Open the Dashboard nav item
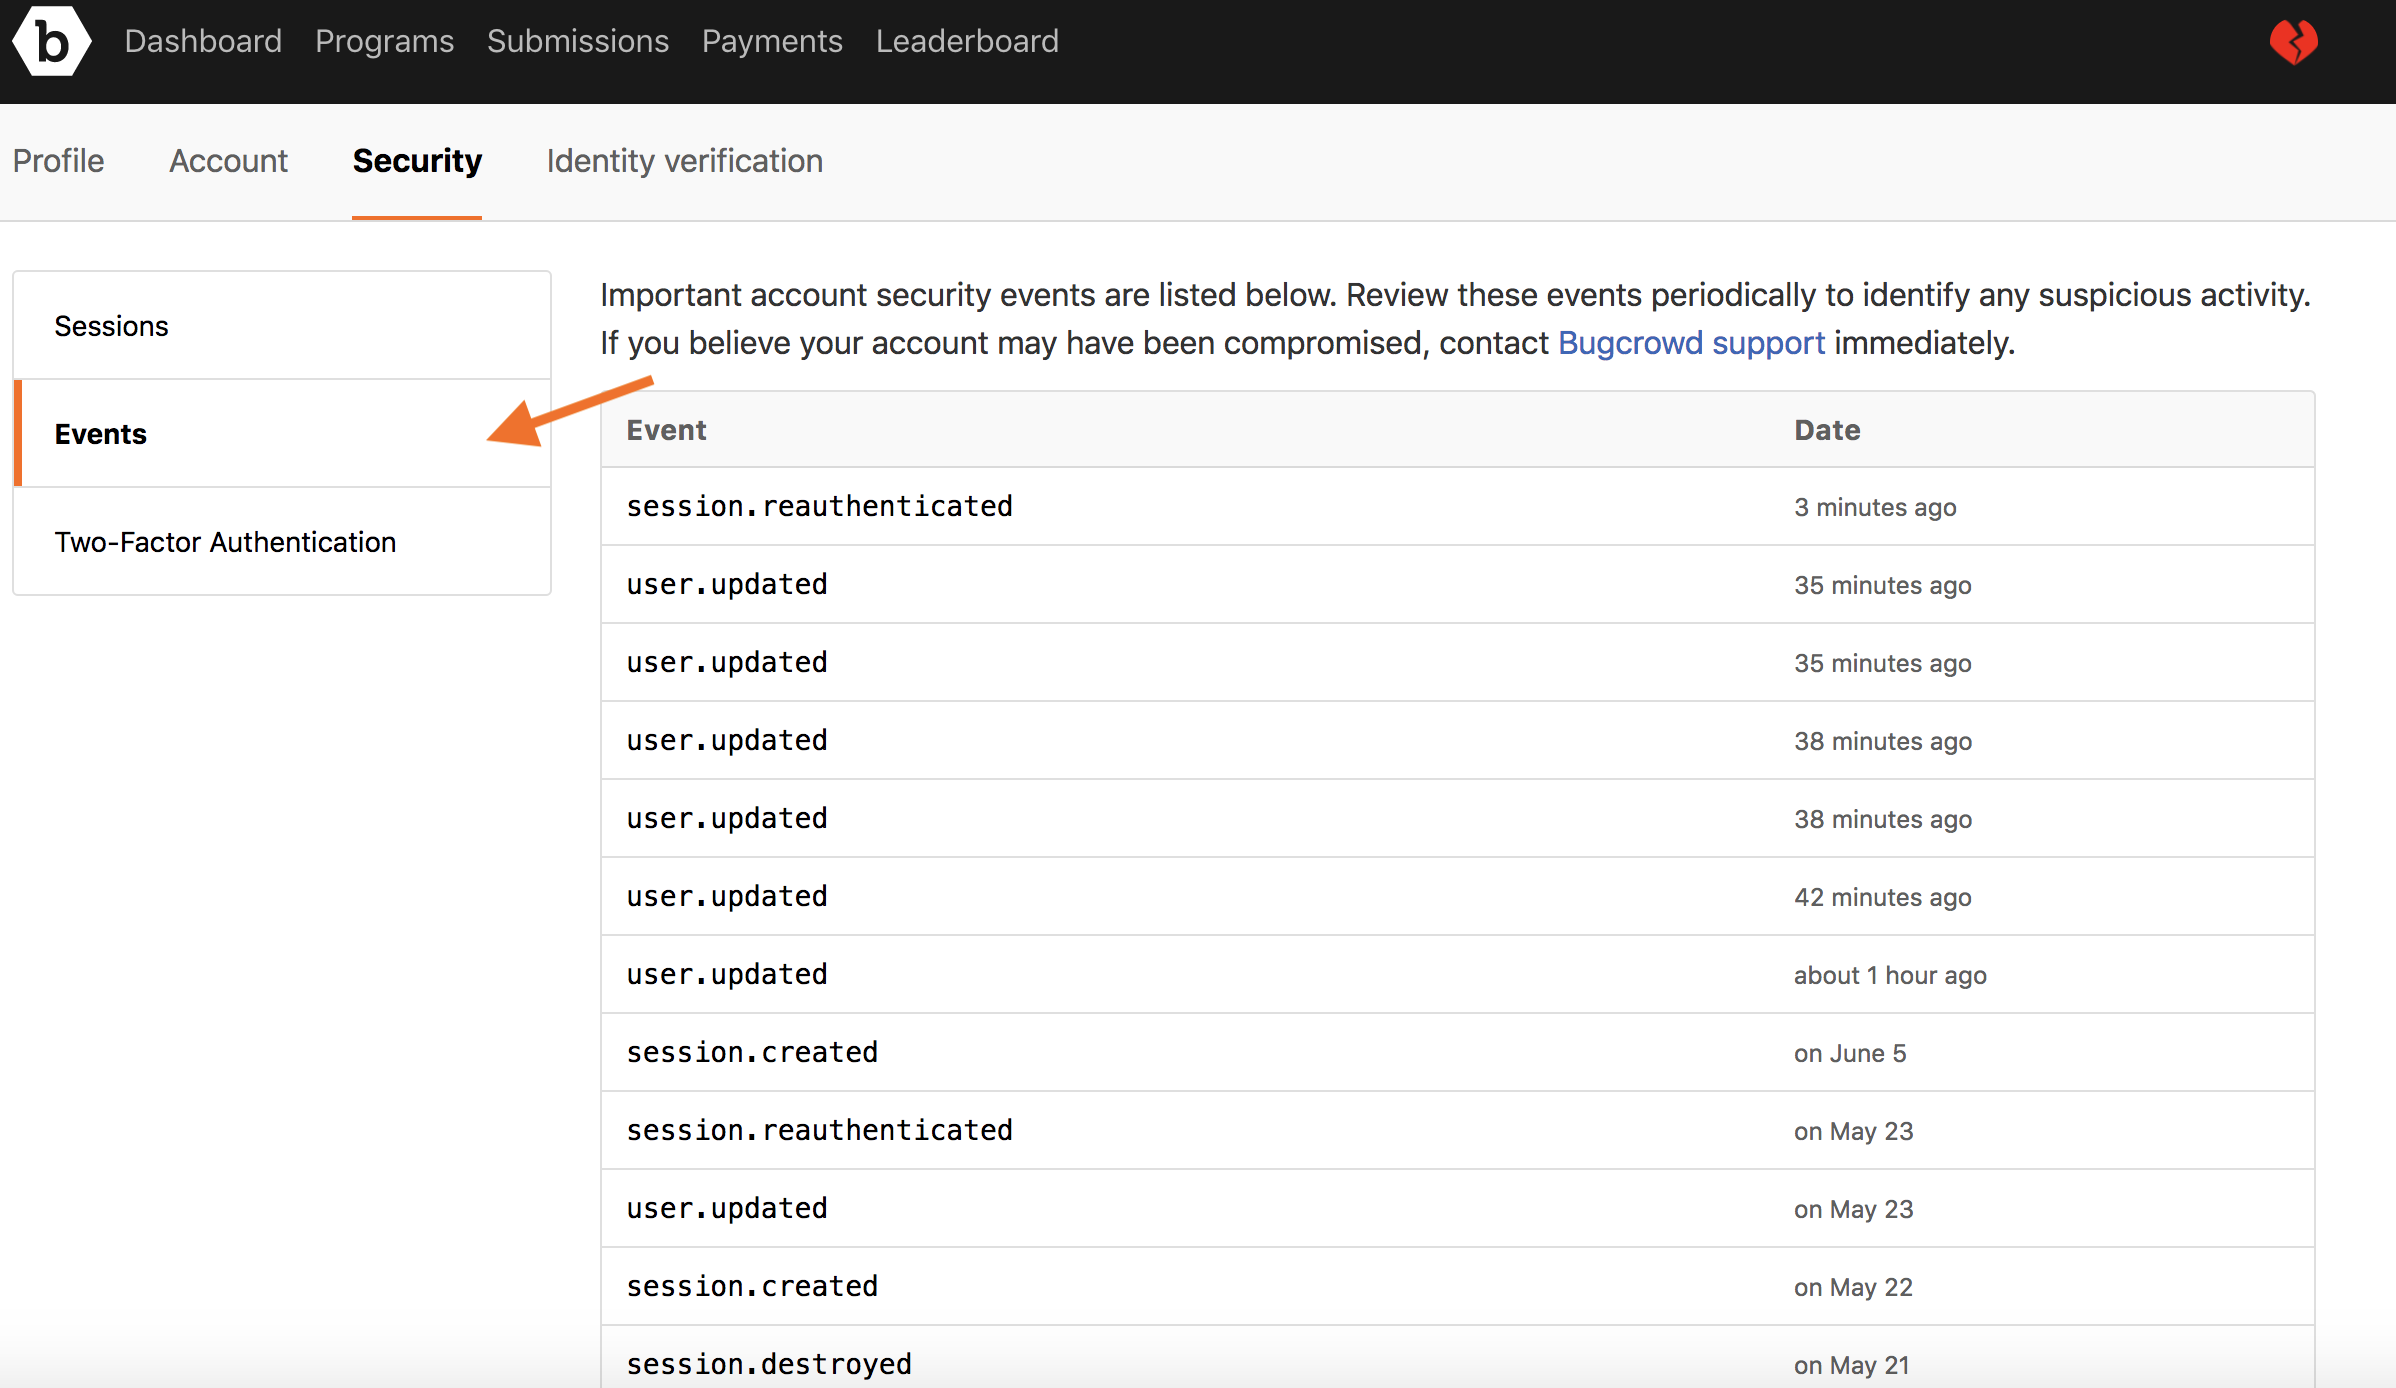2396x1388 pixels. [x=203, y=41]
